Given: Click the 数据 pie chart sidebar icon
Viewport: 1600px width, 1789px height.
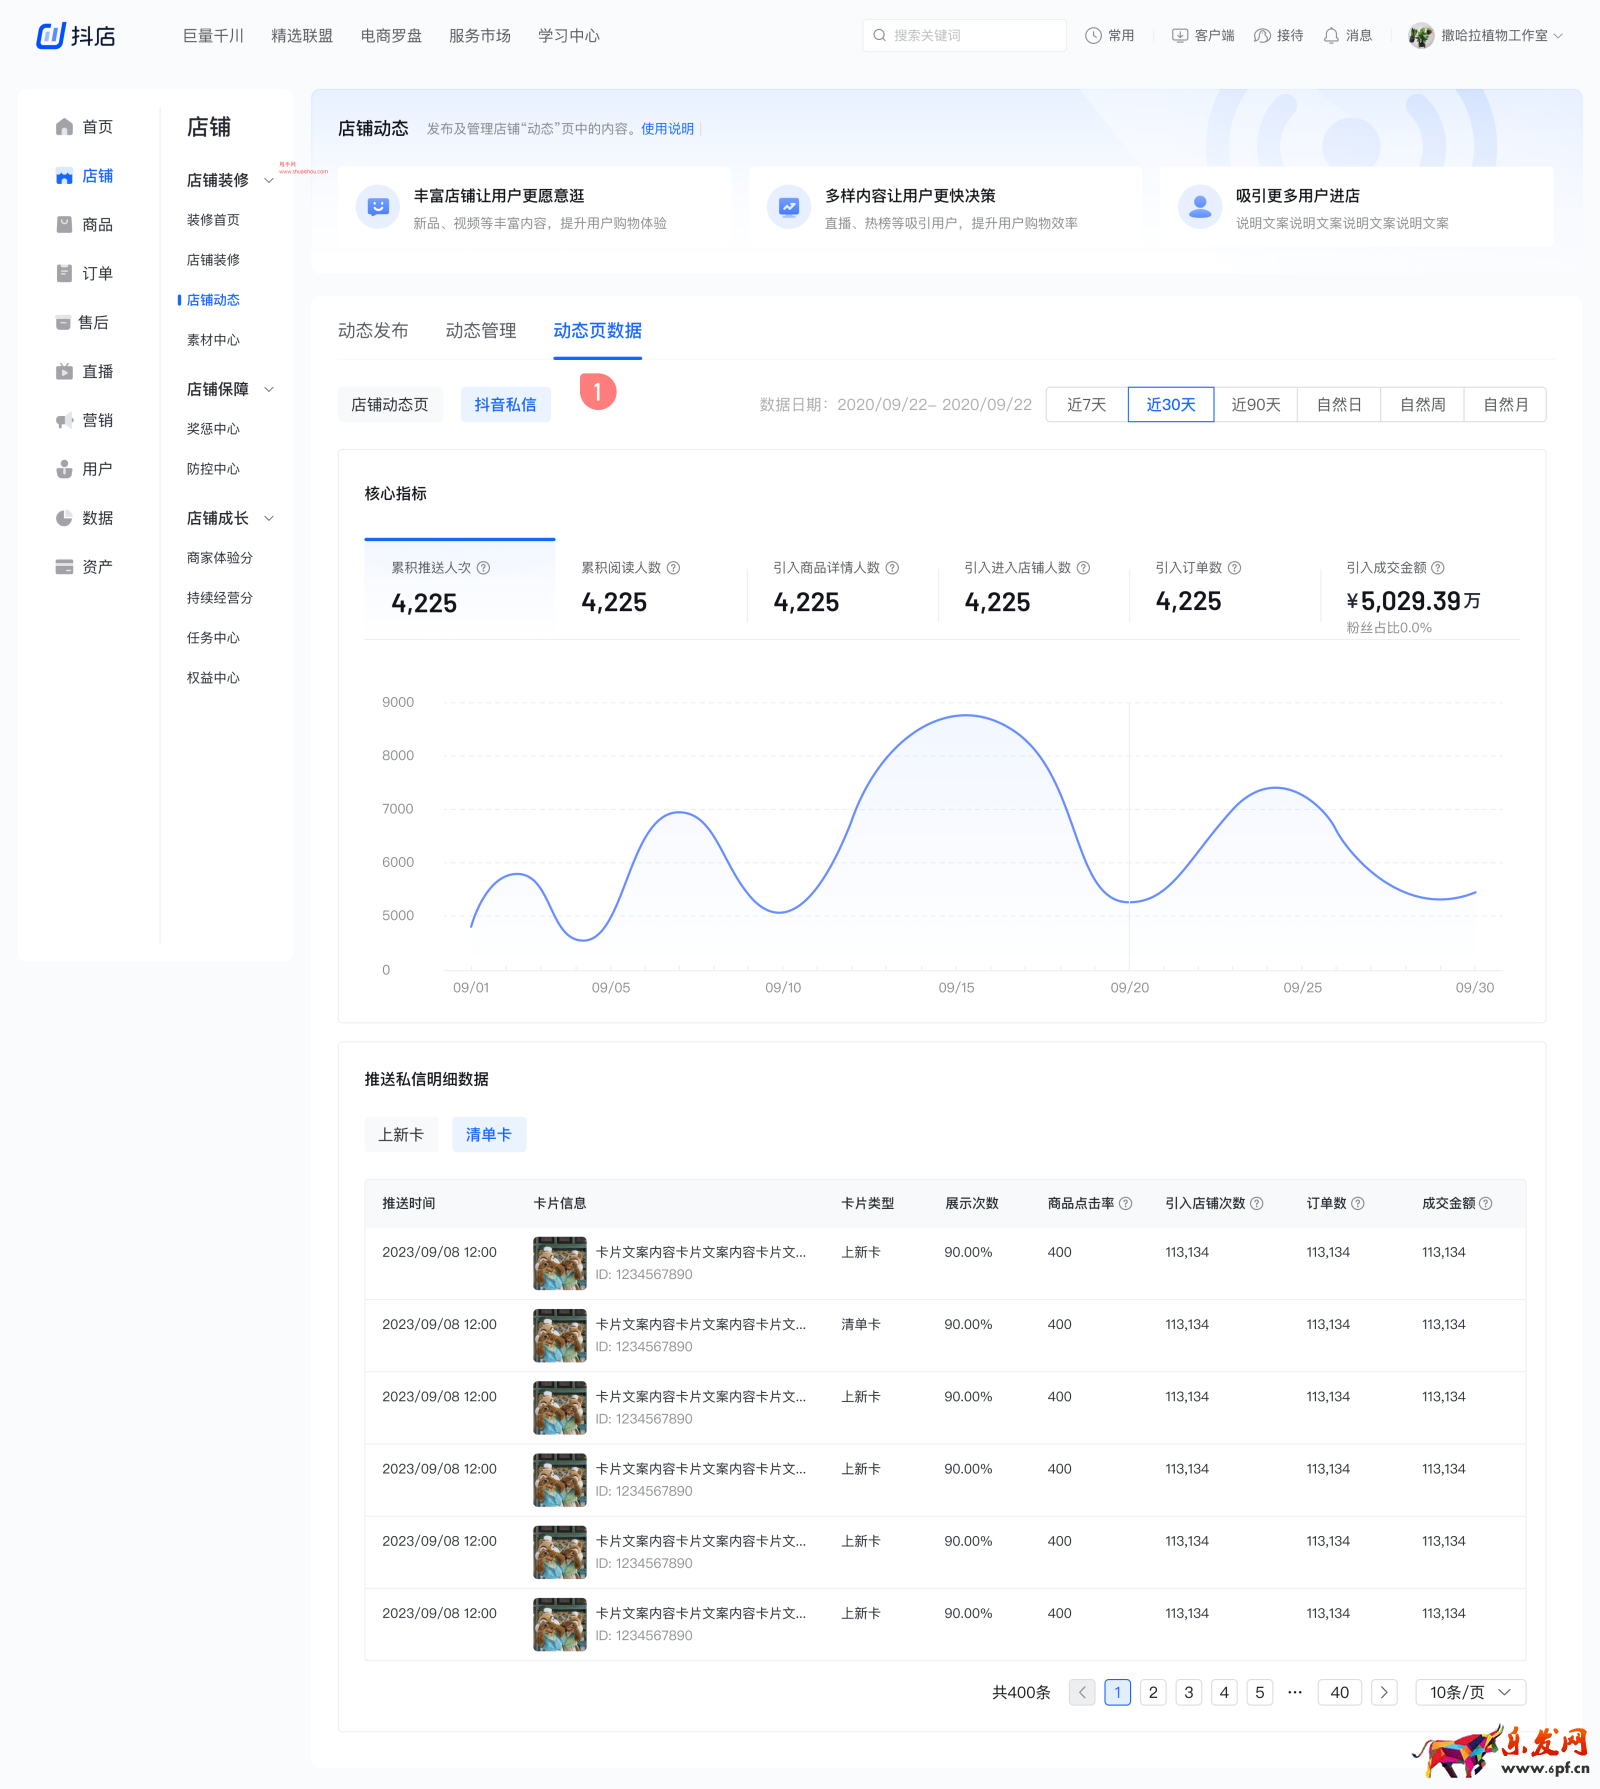Looking at the screenshot, I should [x=64, y=518].
